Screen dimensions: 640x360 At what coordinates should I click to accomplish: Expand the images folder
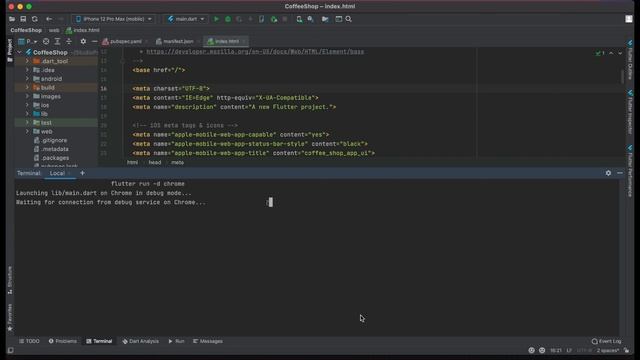click(x=27, y=97)
